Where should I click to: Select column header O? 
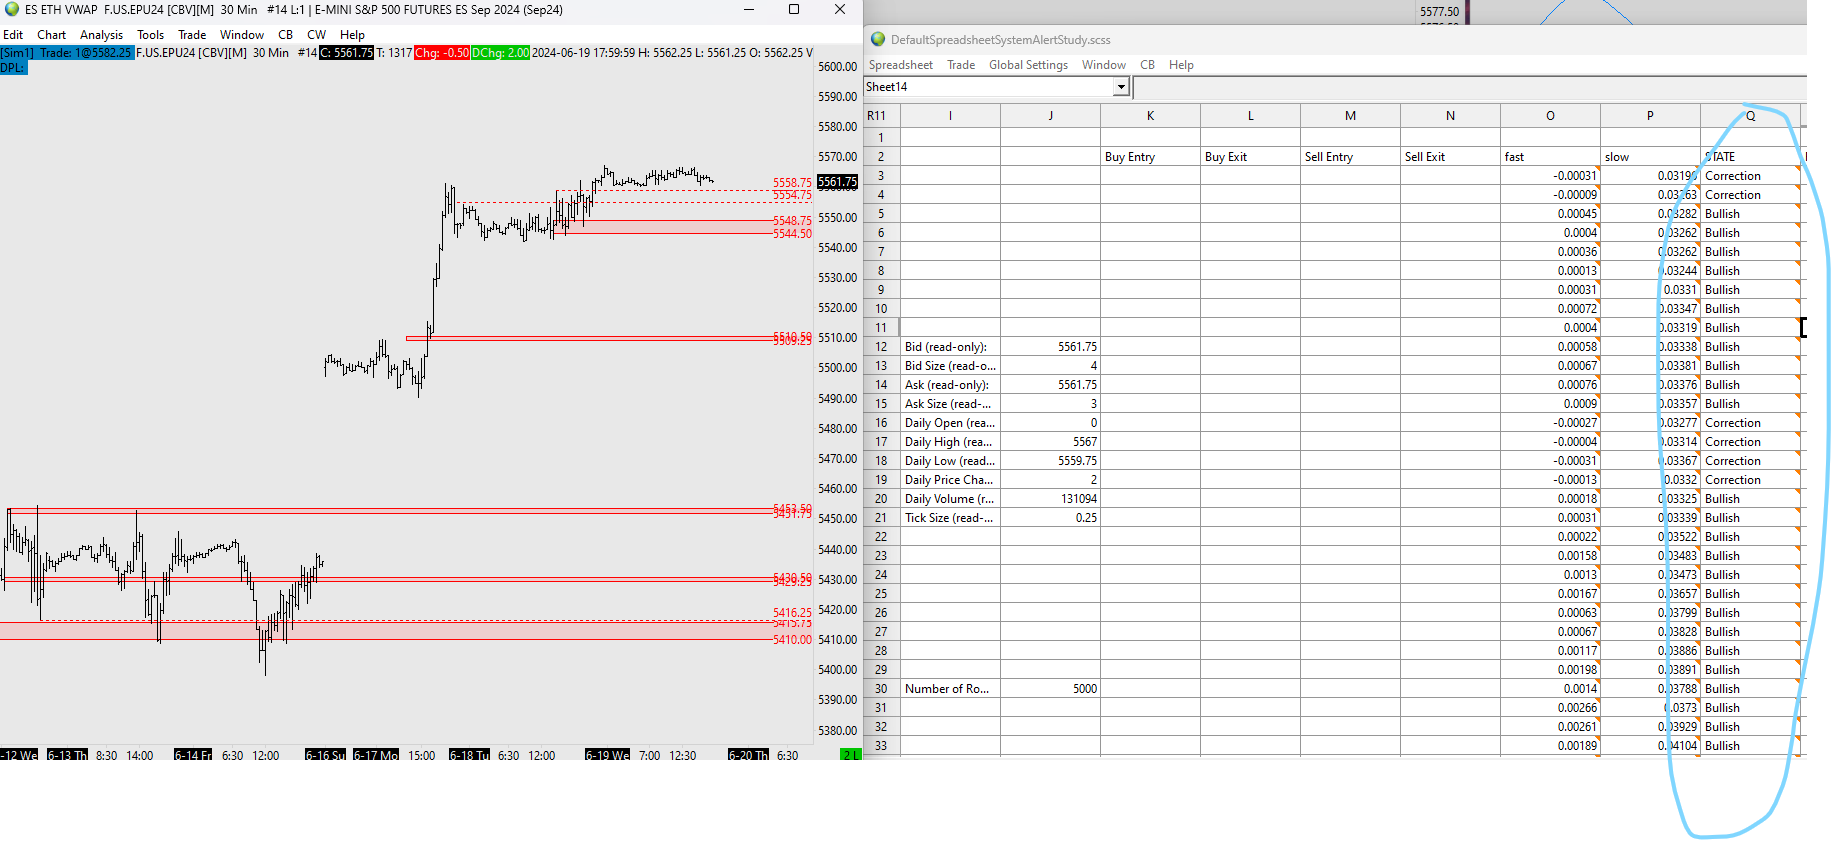point(1550,116)
